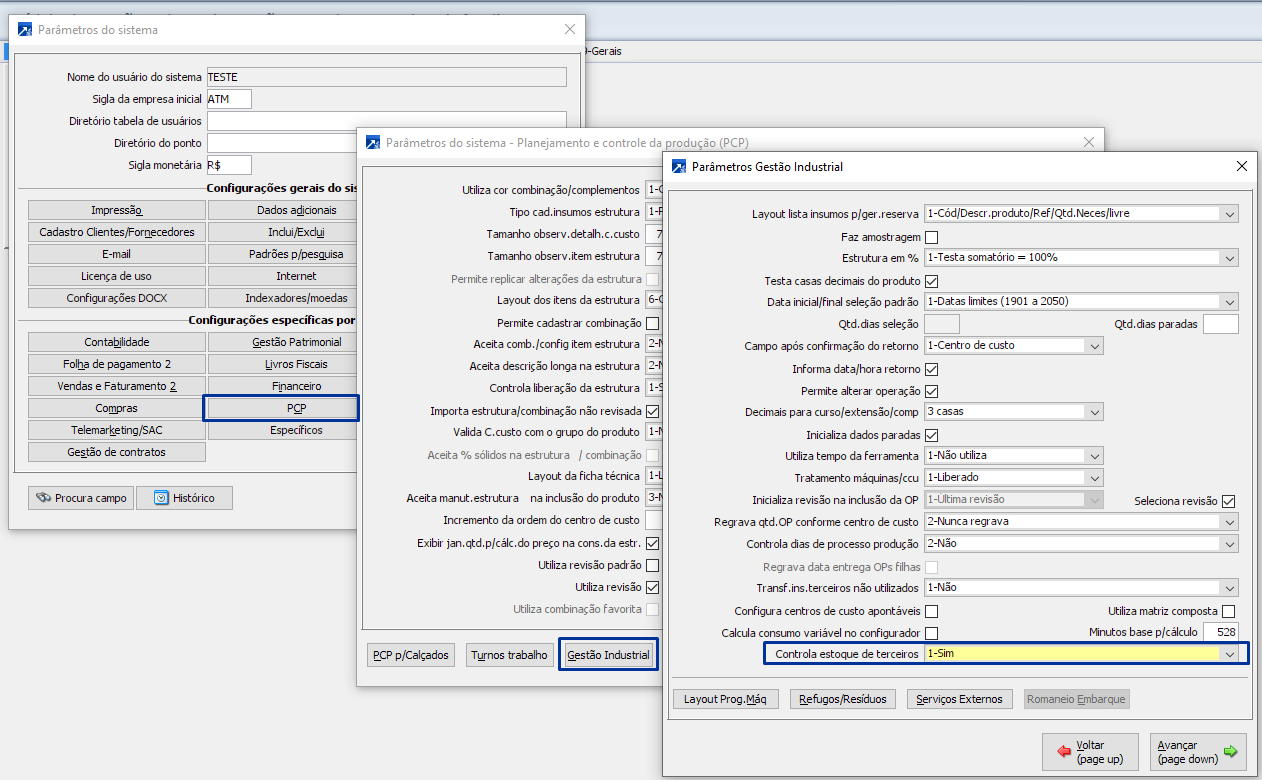Open Procura campo with binoculars icon
The width and height of the screenshot is (1262, 780).
[81, 498]
